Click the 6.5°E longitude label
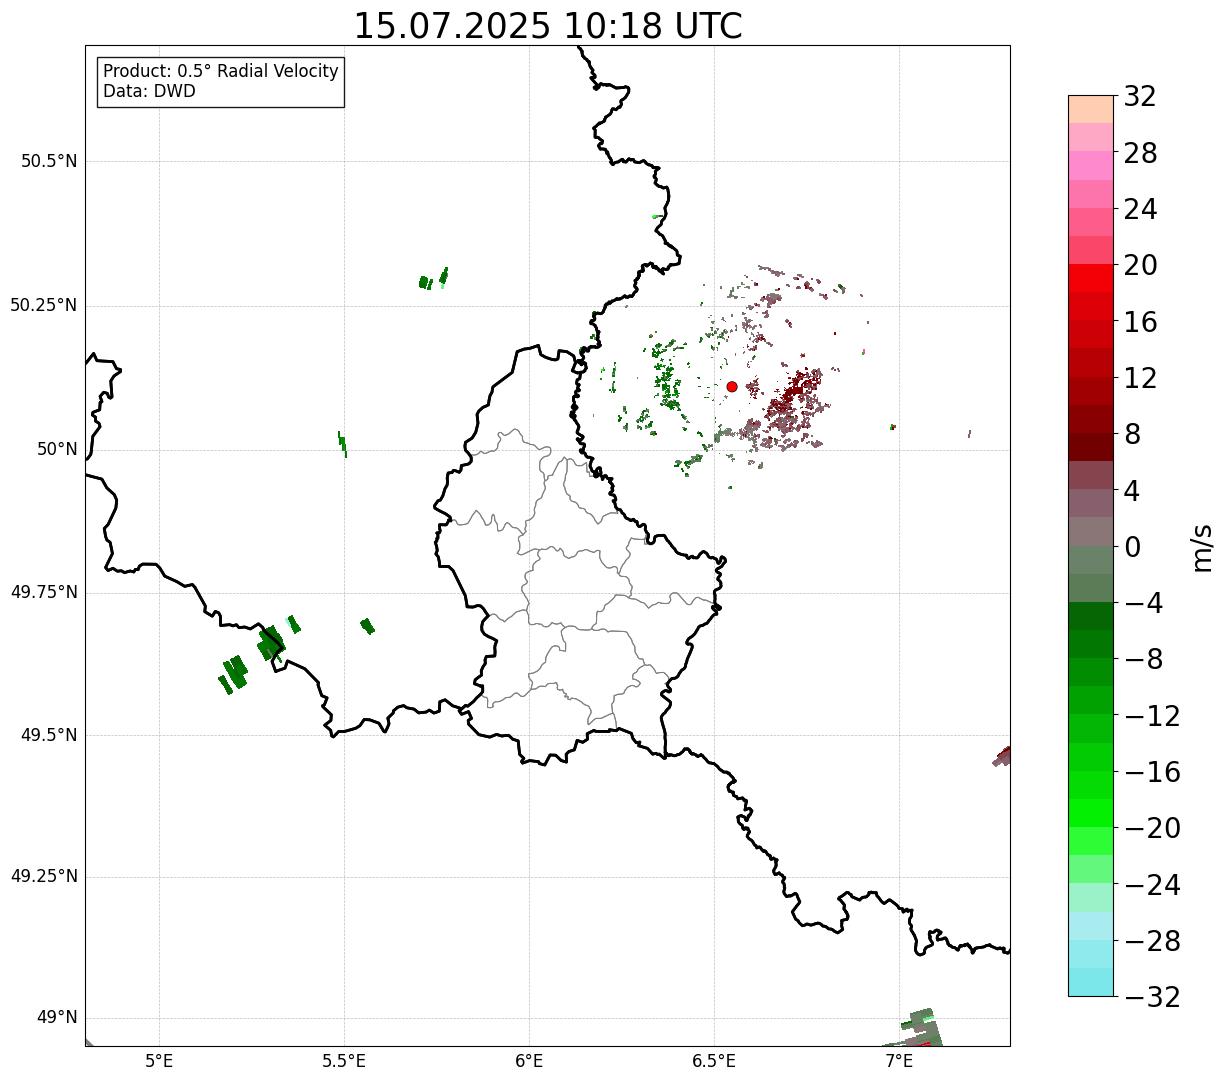Viewport: 1225px width, 1081px height. pos(714,1061)
